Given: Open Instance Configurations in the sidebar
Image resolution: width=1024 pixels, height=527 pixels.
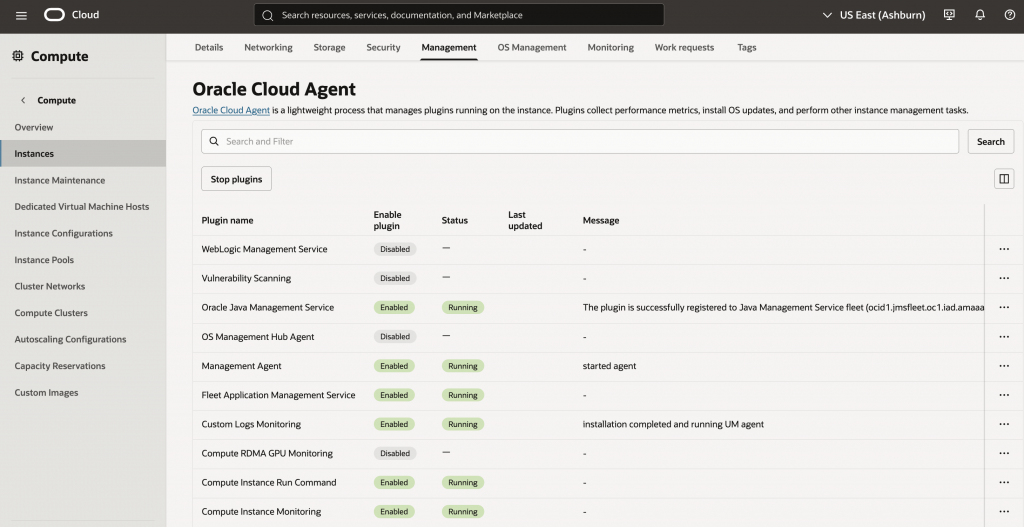Looking at the screenshot, I should pos(63,233).
